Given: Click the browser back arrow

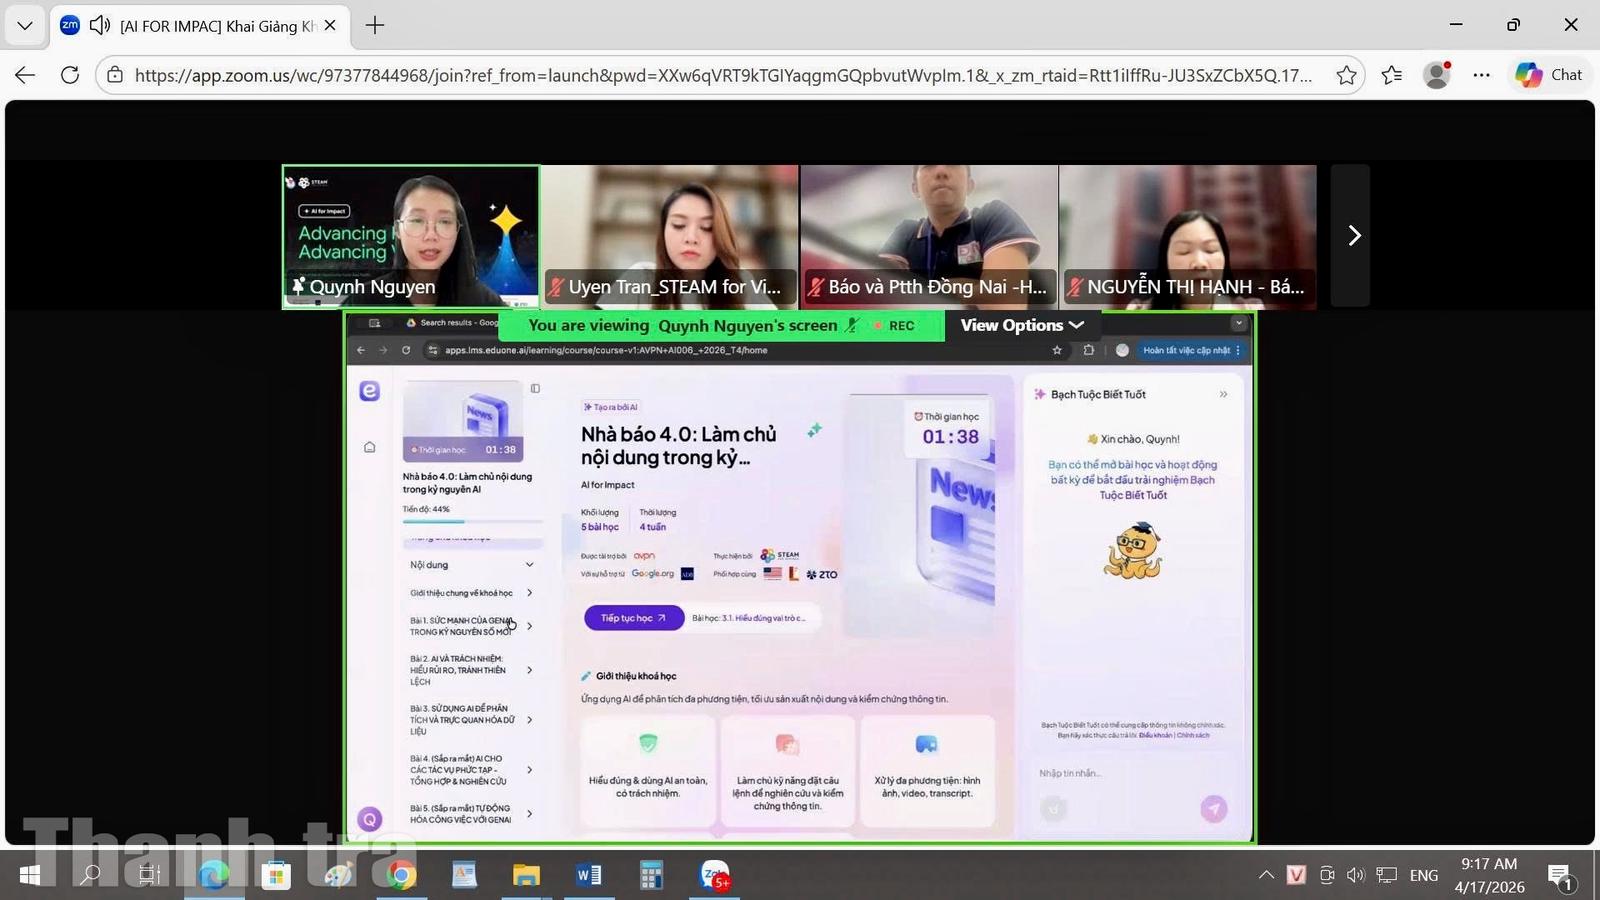Looking at the screenshot, I should click(25, 75).
